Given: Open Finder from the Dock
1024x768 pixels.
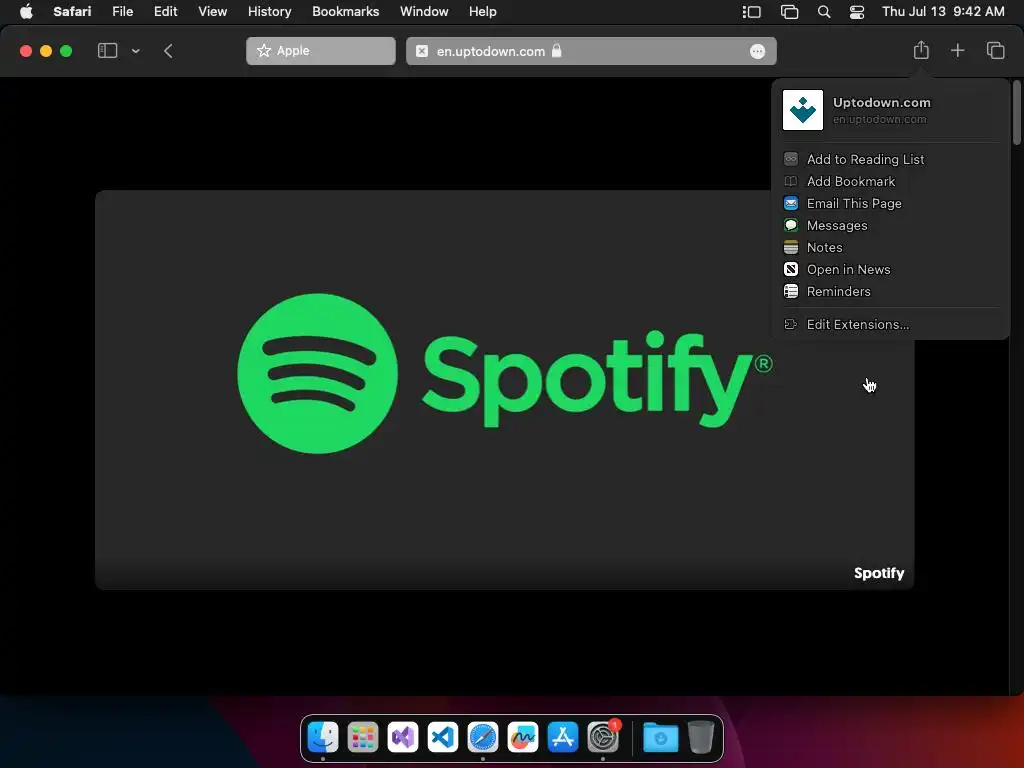Looking at the screenshot, I should click(x=323, y=738).
